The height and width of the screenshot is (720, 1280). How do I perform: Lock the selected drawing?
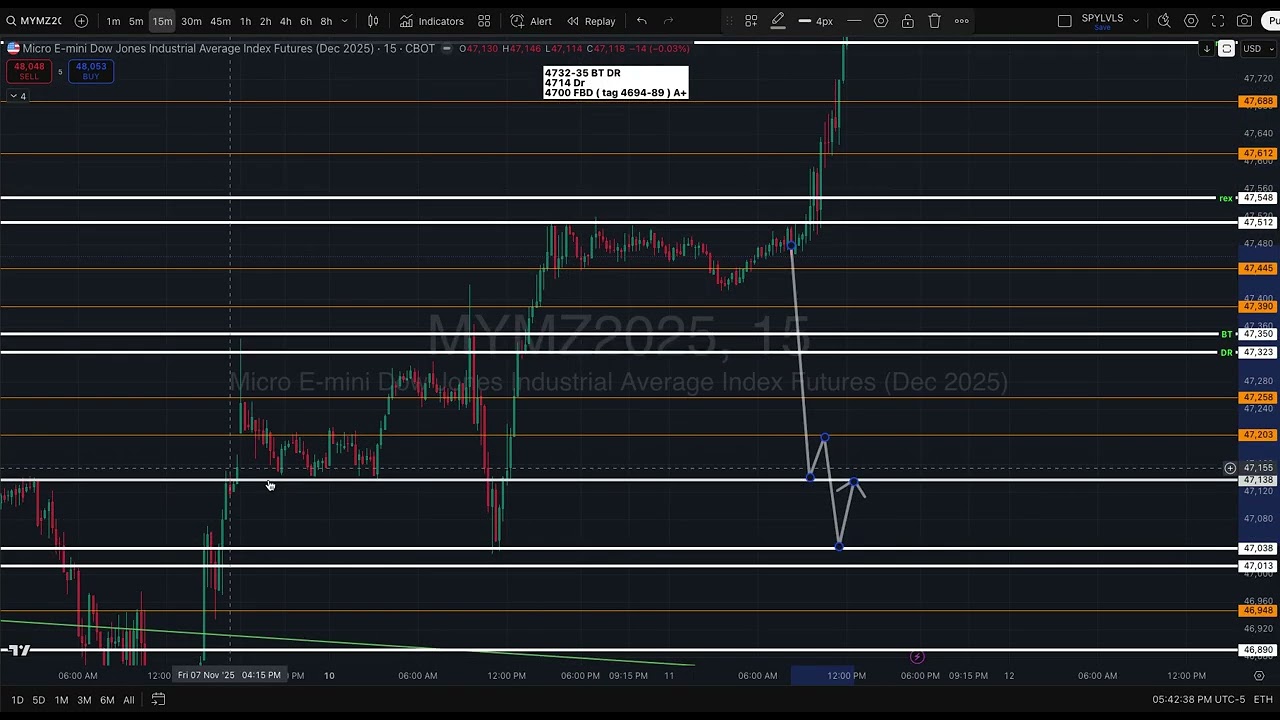[908, 21]
